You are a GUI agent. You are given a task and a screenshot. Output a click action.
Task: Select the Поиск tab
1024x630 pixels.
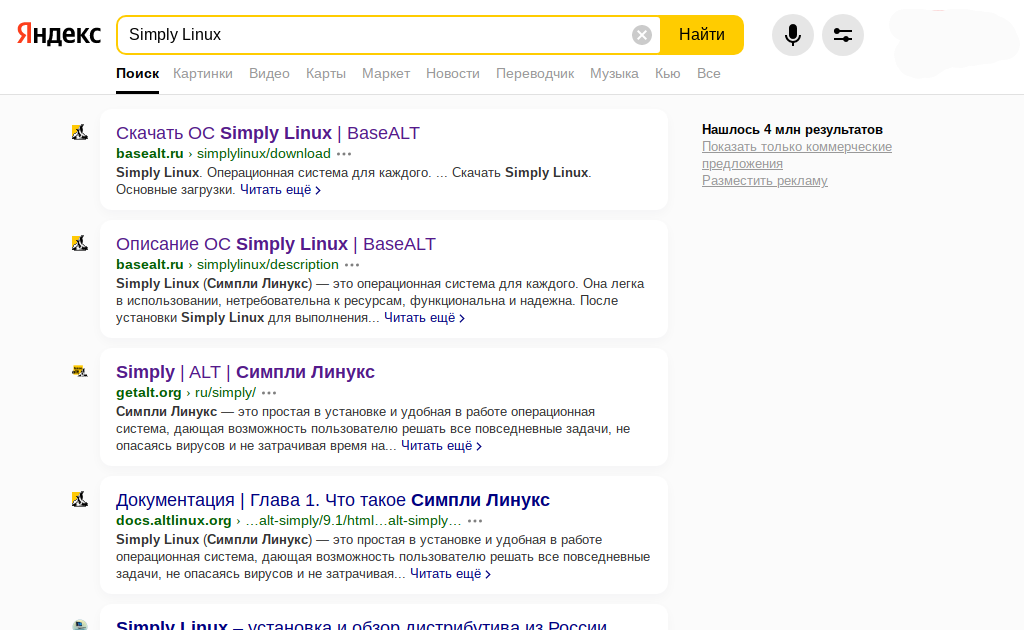click(x=137, y=74)
